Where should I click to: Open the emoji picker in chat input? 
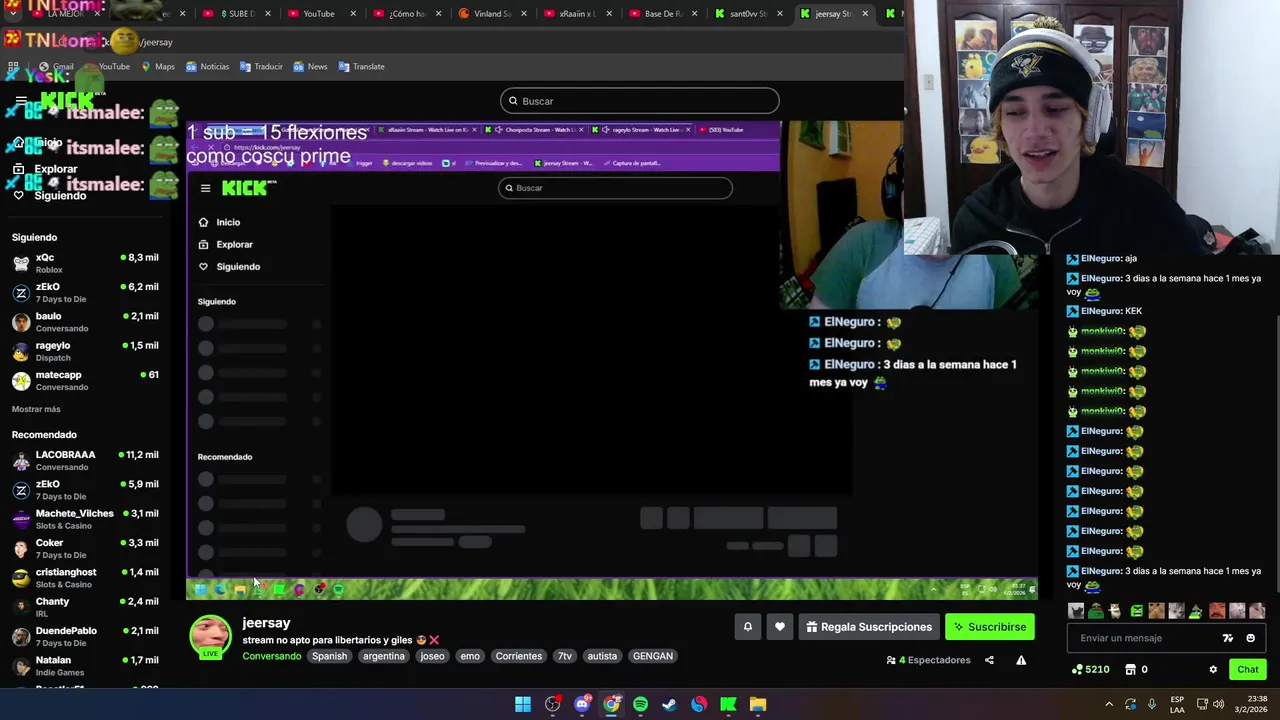[1250, 638]
